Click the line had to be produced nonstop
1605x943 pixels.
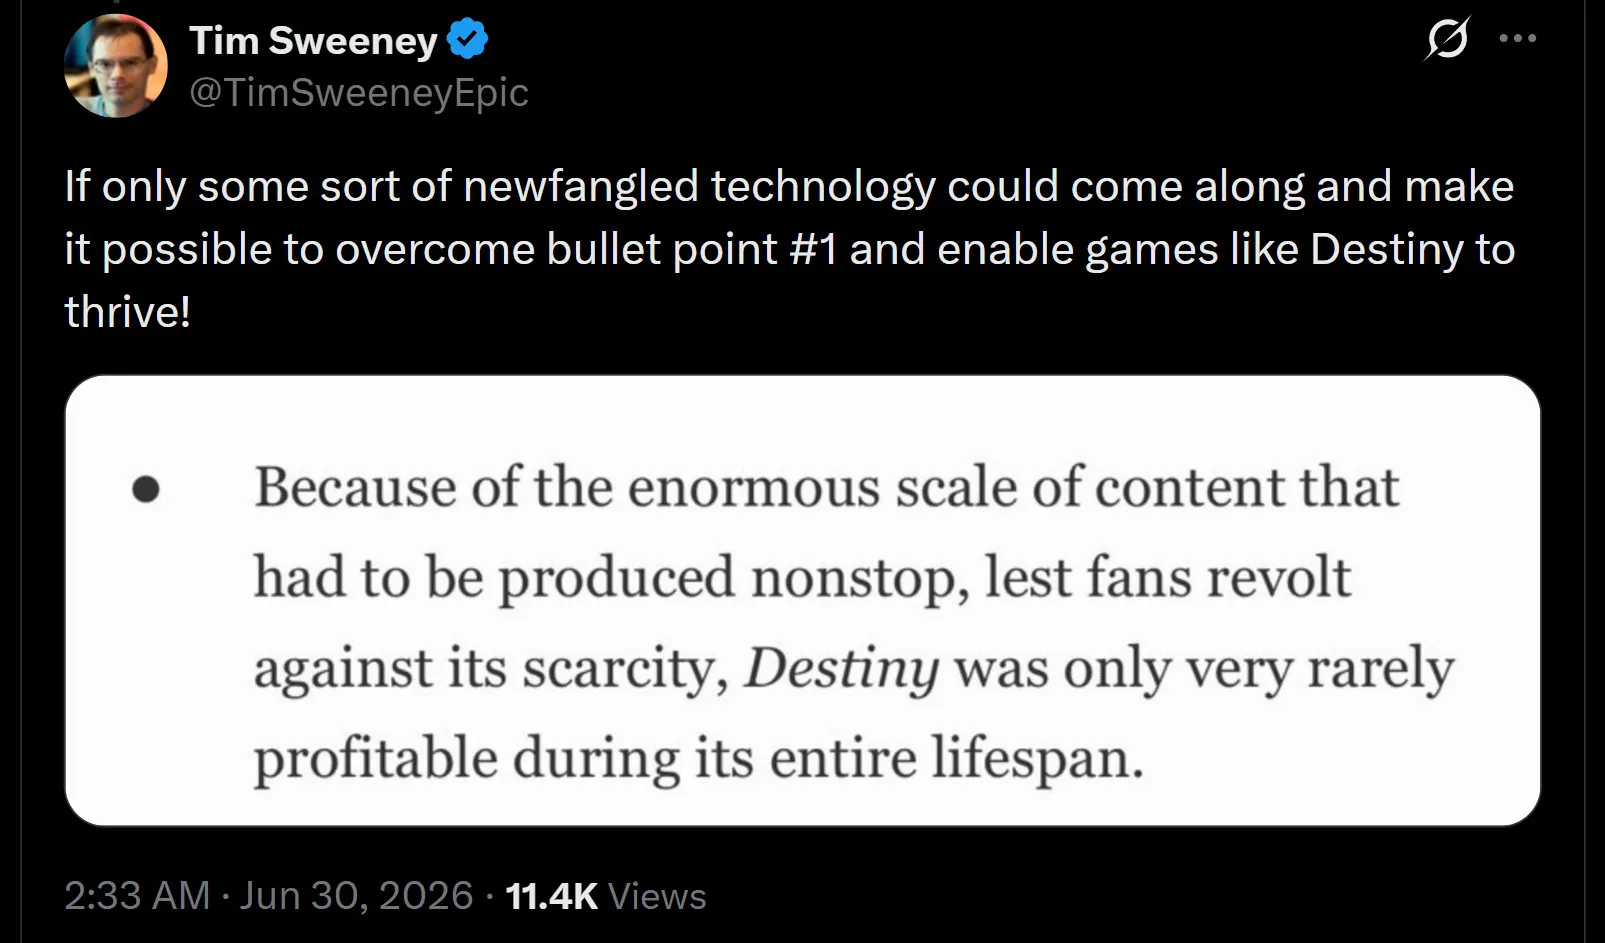click(802, 578)
